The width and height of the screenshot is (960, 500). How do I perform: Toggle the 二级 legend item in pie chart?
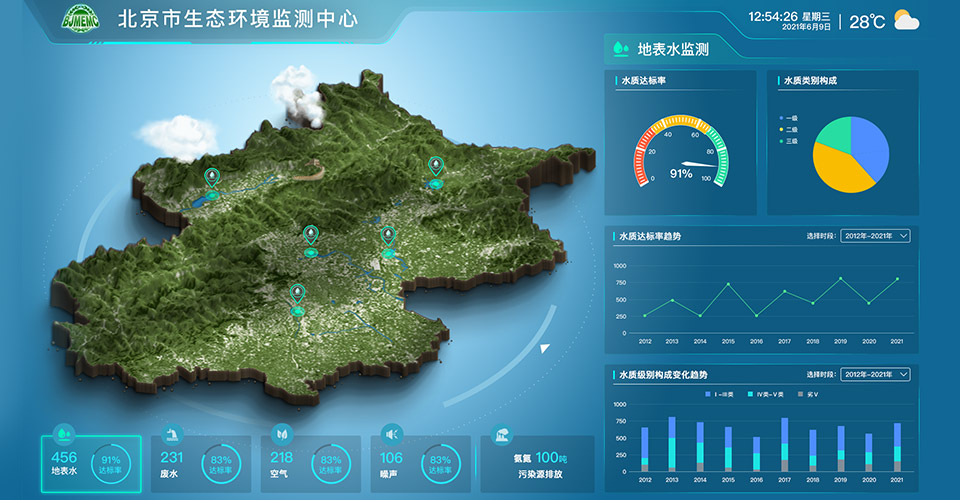pyautogui.click(x=787, y=130)
